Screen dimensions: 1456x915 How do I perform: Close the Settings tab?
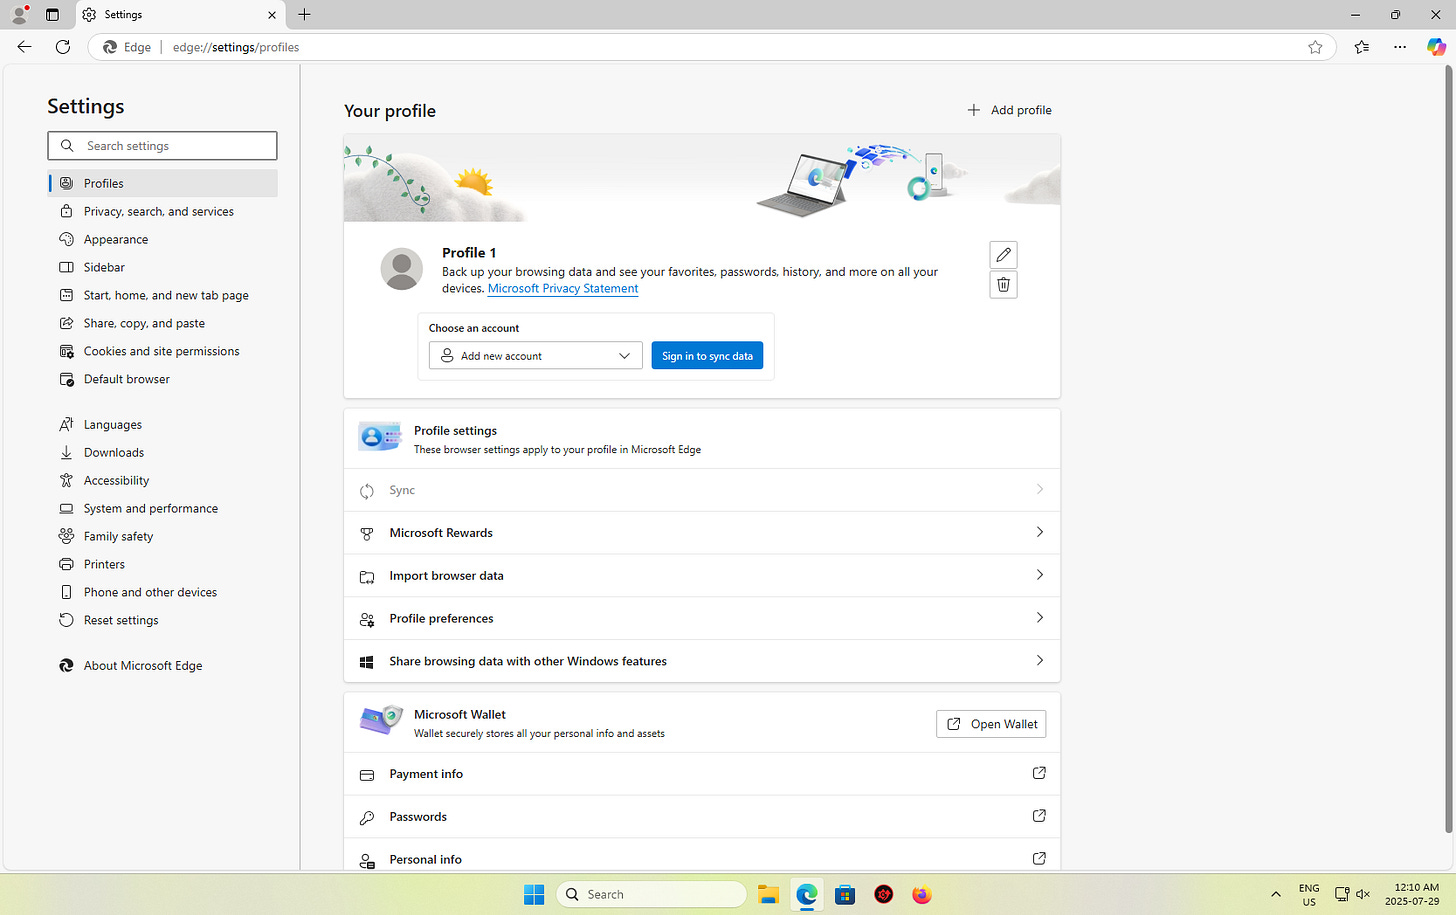pyautogui.click(x=271, y=15)
